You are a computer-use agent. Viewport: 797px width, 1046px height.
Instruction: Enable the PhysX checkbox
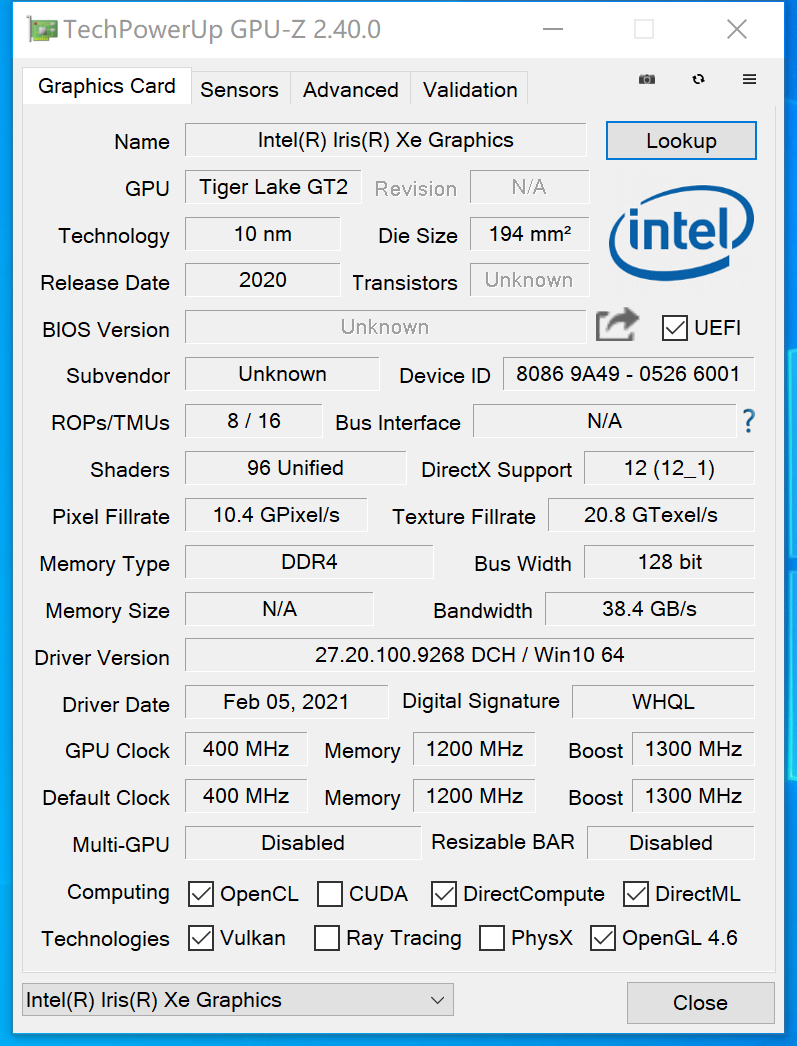point(492,938)
